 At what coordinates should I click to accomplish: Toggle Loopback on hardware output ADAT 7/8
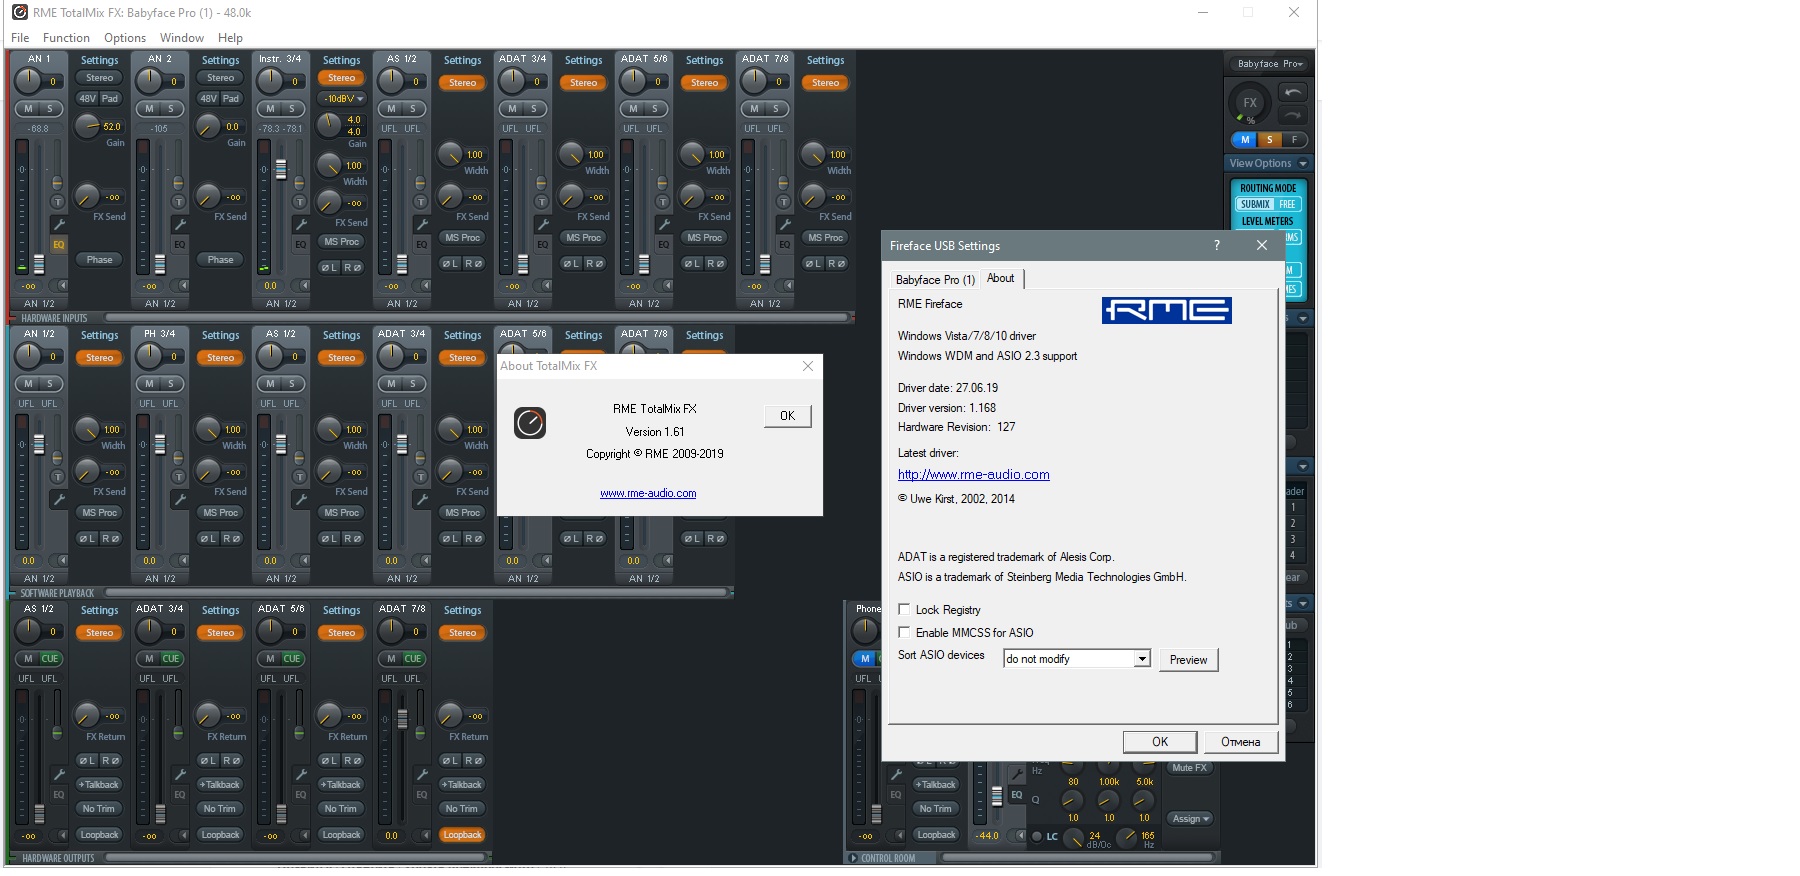[462, 835]
